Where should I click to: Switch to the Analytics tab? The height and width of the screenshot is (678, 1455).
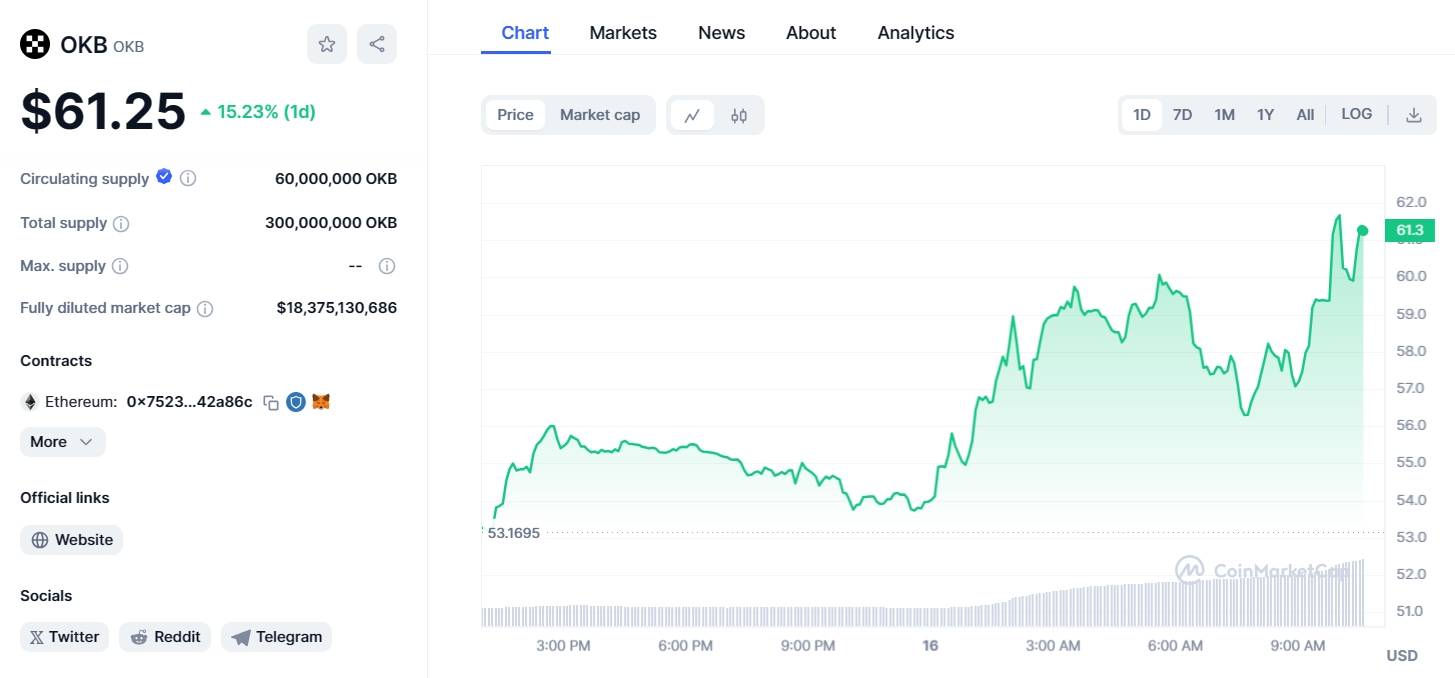[915, 33]
